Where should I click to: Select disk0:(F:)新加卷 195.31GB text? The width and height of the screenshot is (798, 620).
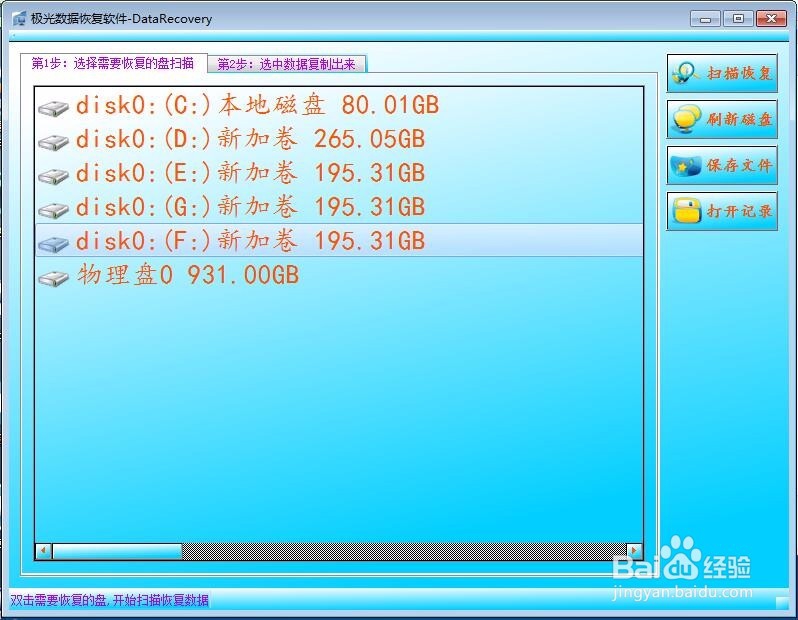click(x=250, y=241)
